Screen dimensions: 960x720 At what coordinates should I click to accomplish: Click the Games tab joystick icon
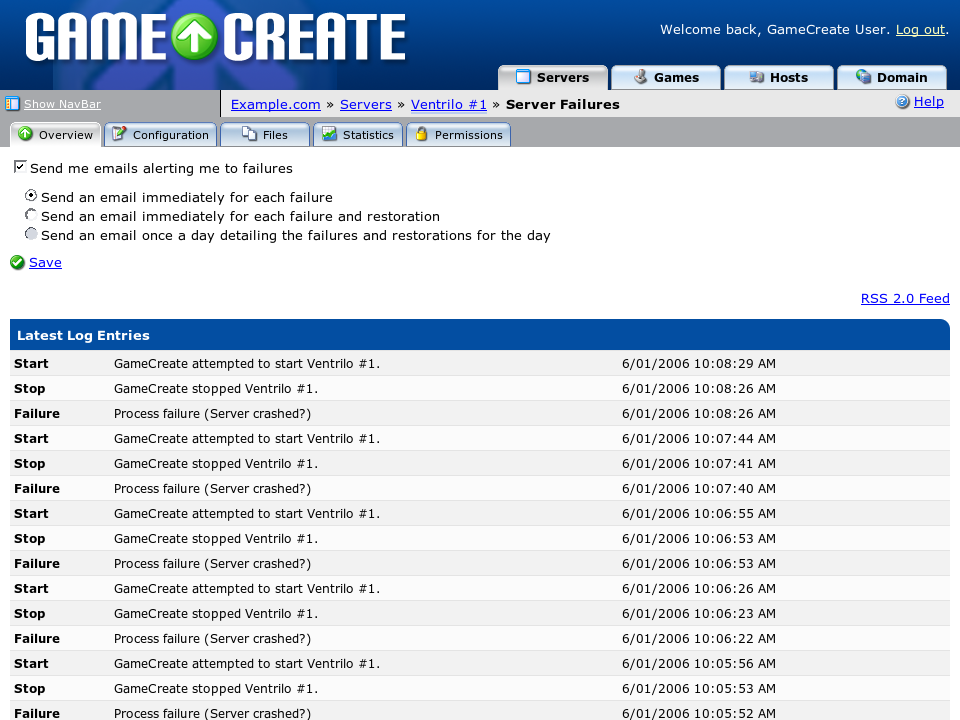(640, 77)
